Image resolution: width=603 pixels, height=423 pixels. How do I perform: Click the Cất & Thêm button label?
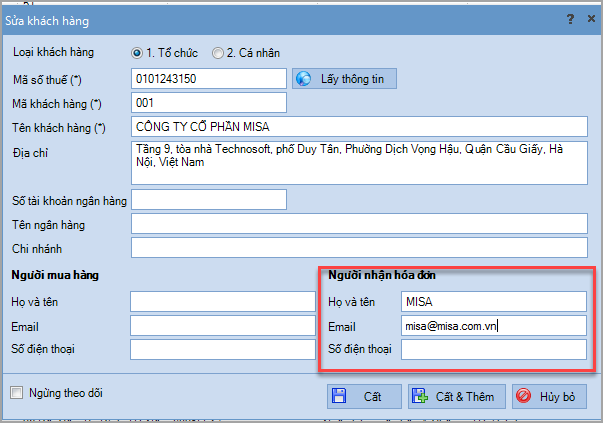[465, 396]
